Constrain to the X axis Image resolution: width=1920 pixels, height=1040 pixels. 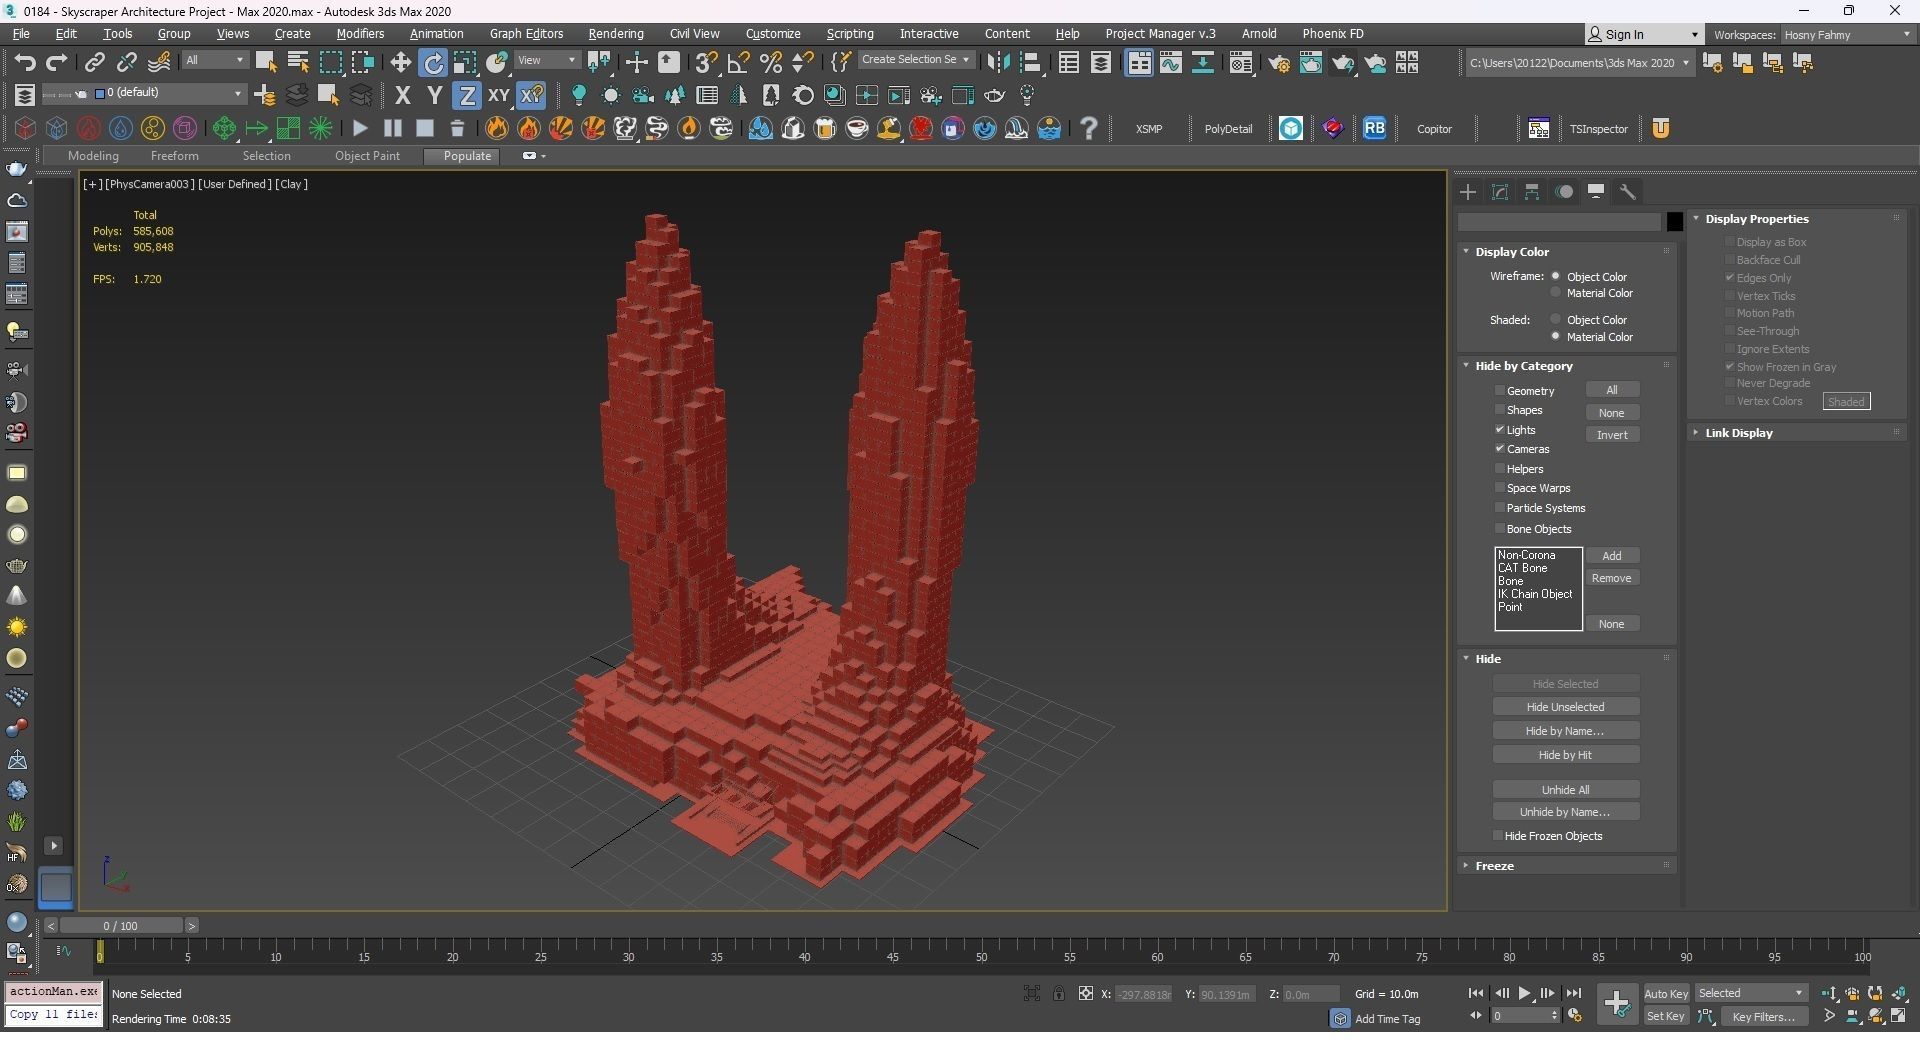402,96
